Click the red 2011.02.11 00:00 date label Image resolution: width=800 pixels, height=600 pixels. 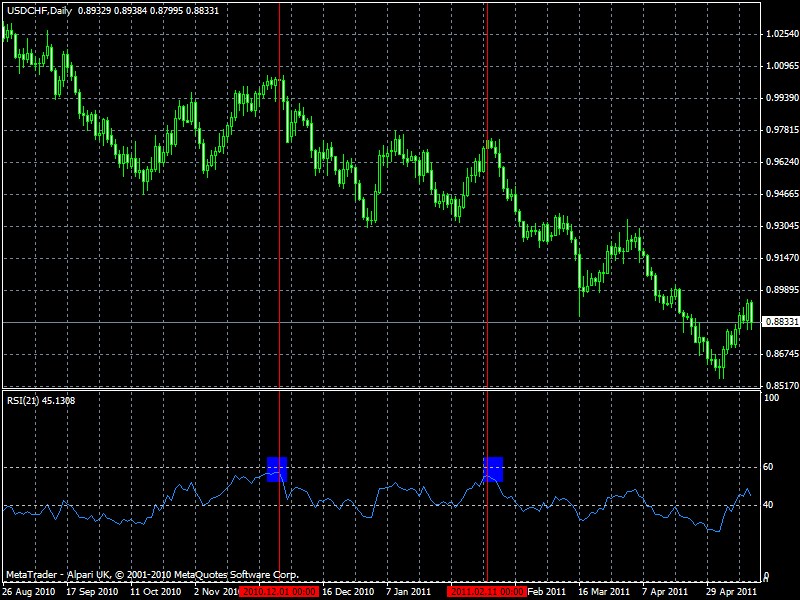click(487, 591)
